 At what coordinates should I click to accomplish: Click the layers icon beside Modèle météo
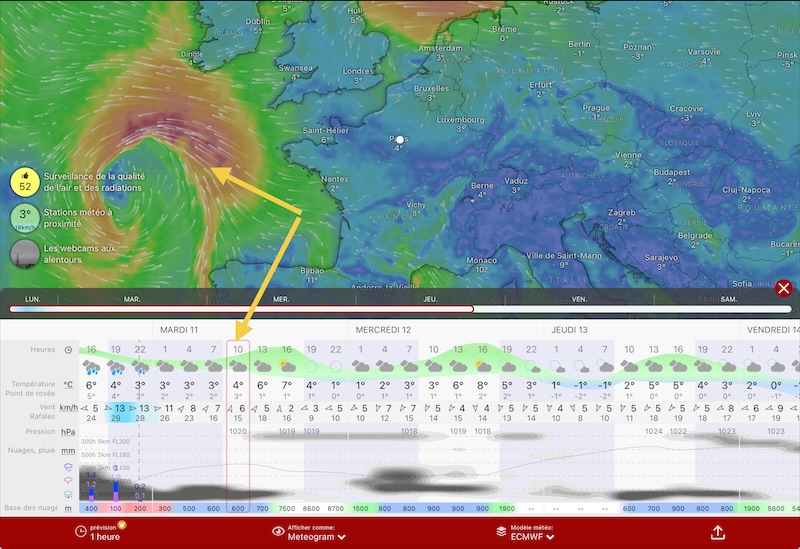pos(502,532)
